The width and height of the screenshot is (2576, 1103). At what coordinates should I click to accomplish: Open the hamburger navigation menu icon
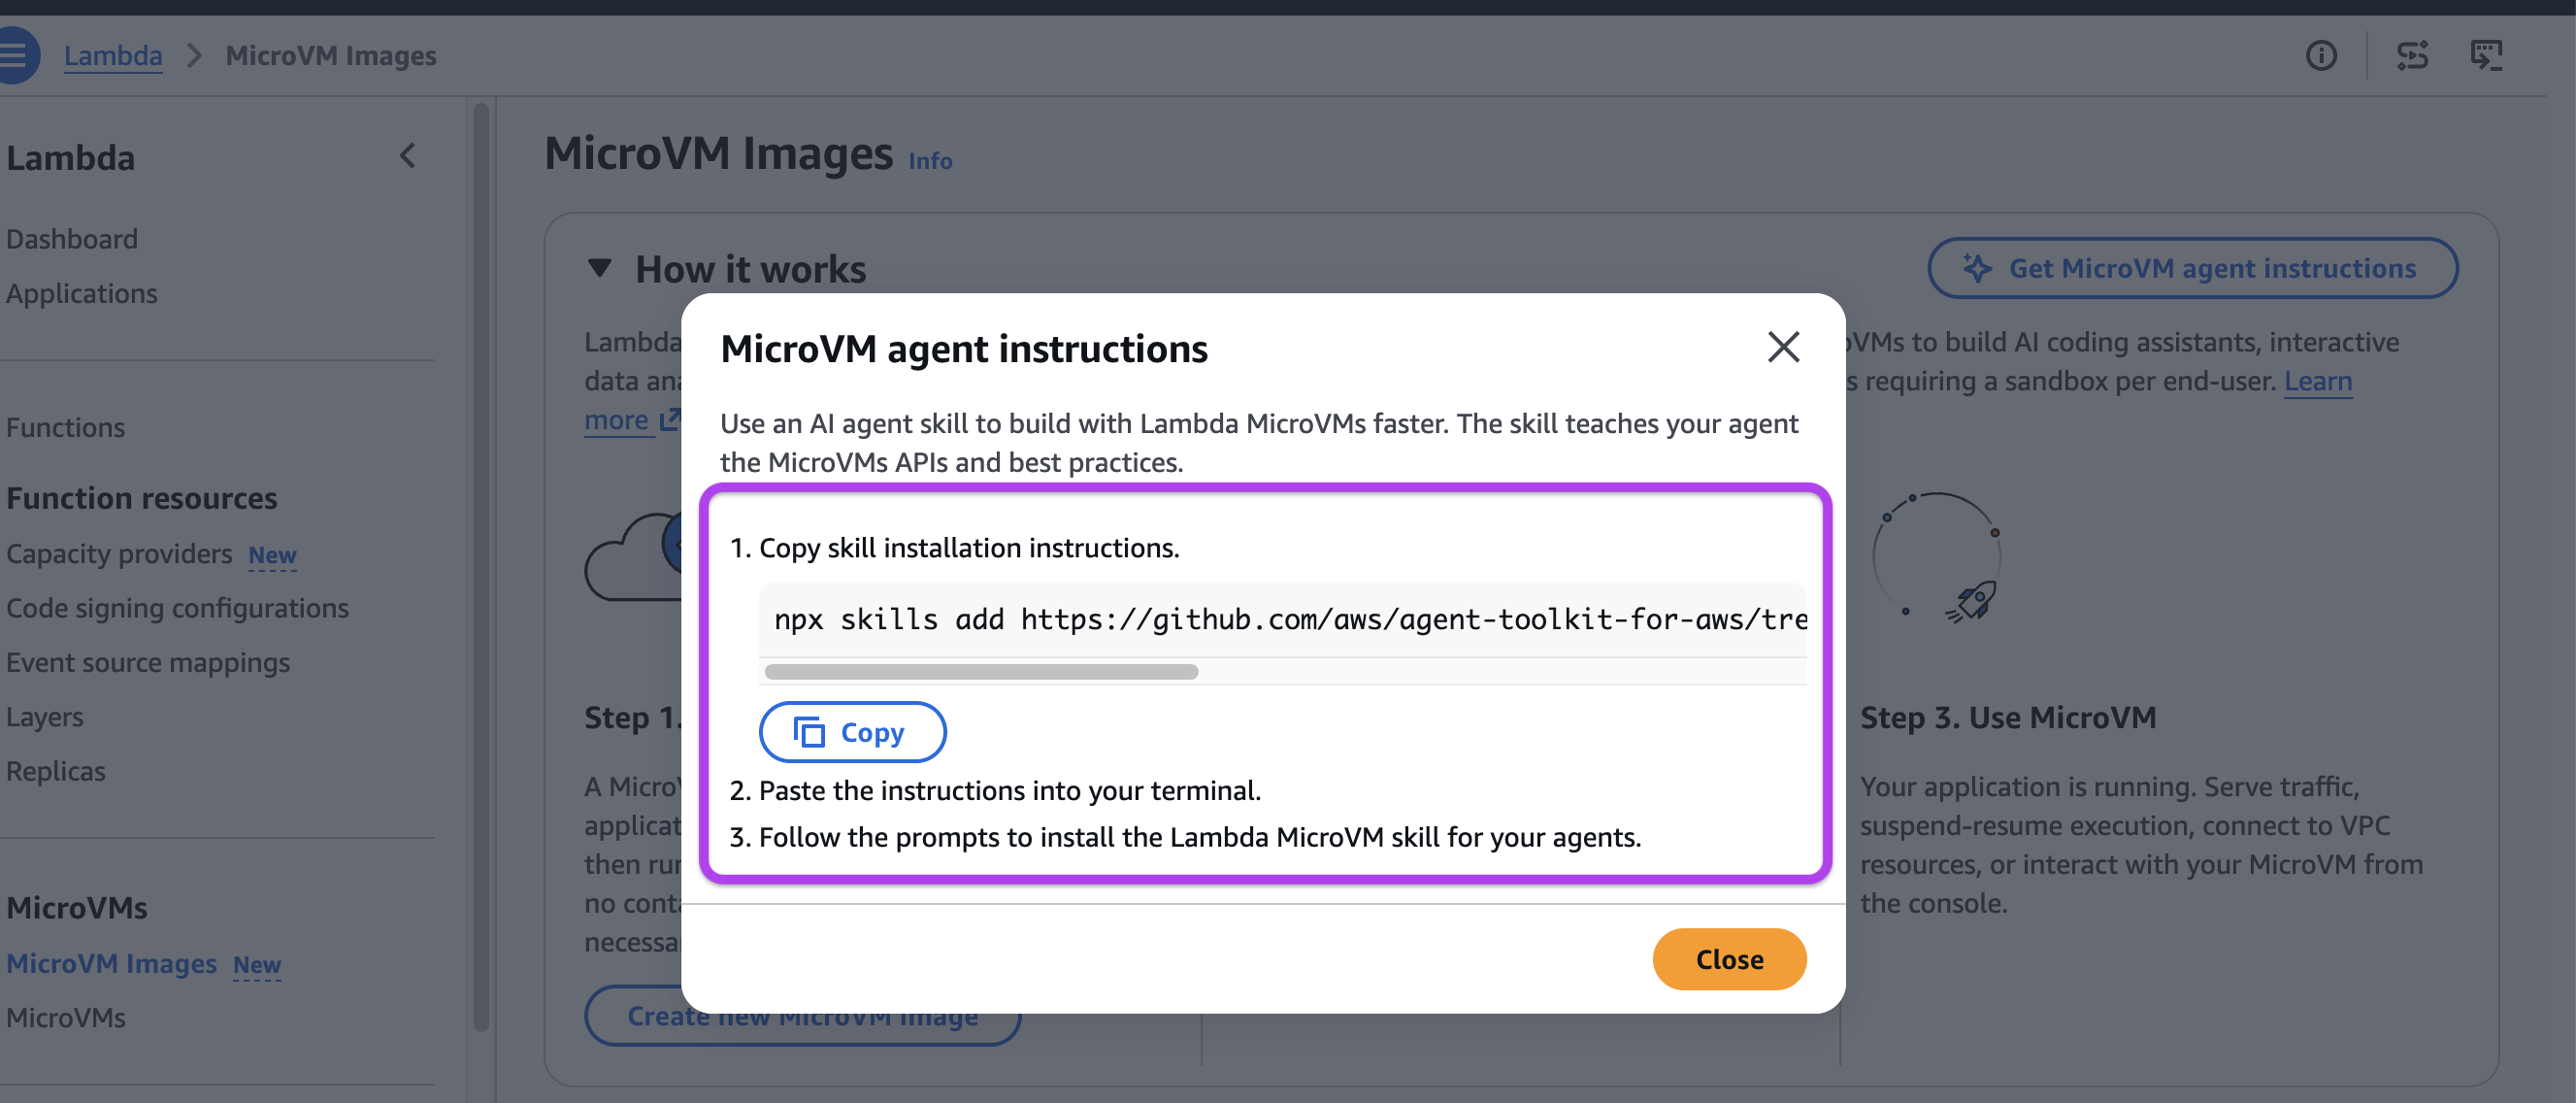pyautogui.click(x=14, y=56)
